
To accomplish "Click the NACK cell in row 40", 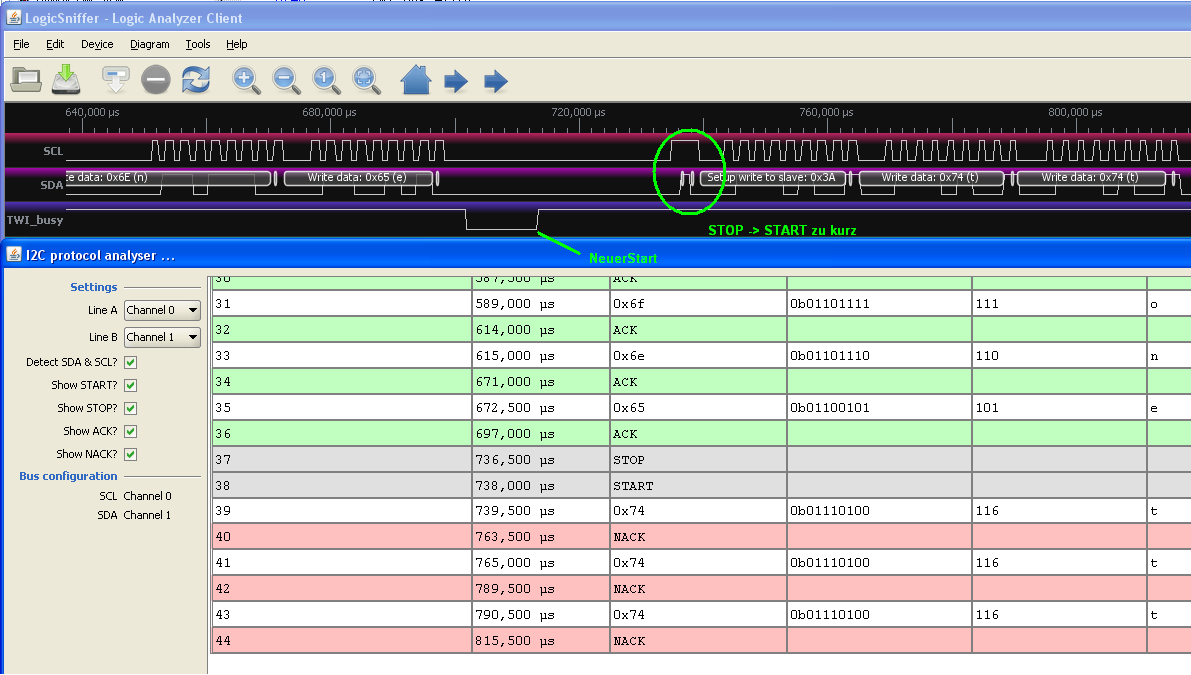I will tap(697, 537).
